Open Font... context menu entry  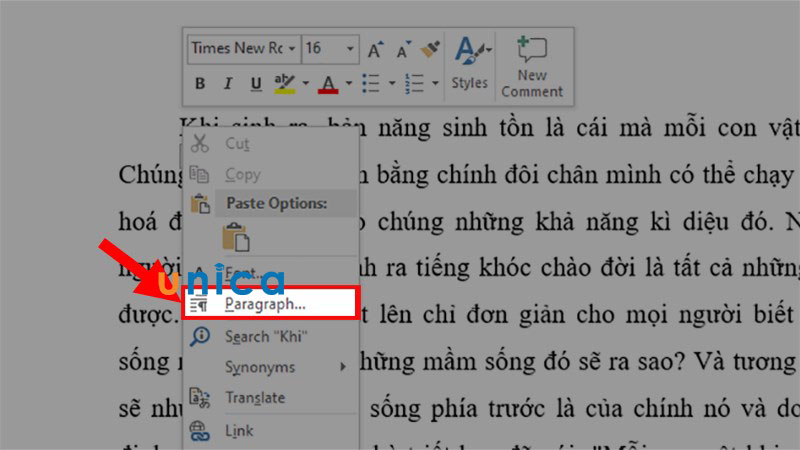(270, 273)
